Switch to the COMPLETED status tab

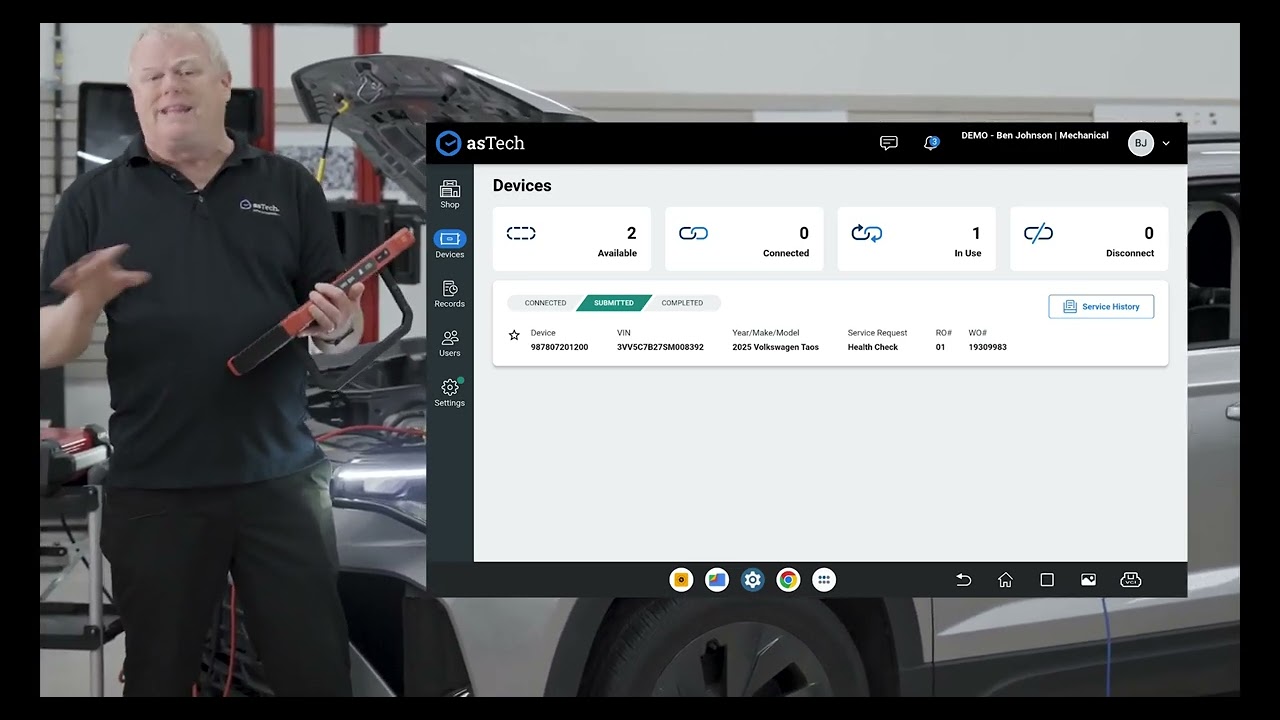tap(682, 303)
